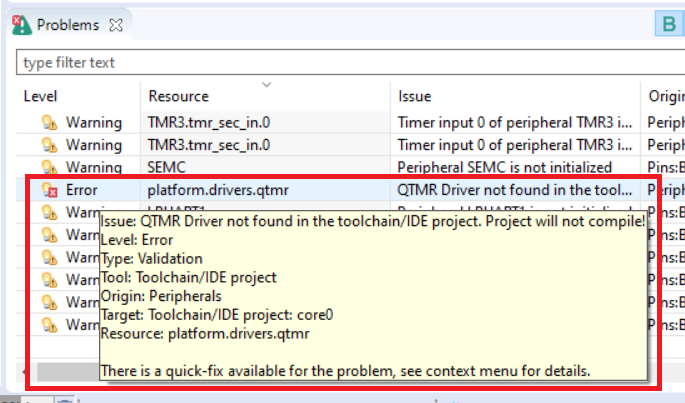Viewport: 685px width, 403px height.
Task: Sort by the Resource column header
Action: pyautogui.click(x=178, y=96)
